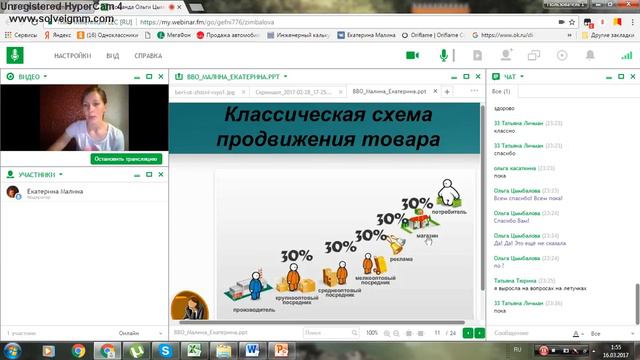This screenshot has height=360, width=640.
Task: Go to the next slide
Action: pos(480,333)
